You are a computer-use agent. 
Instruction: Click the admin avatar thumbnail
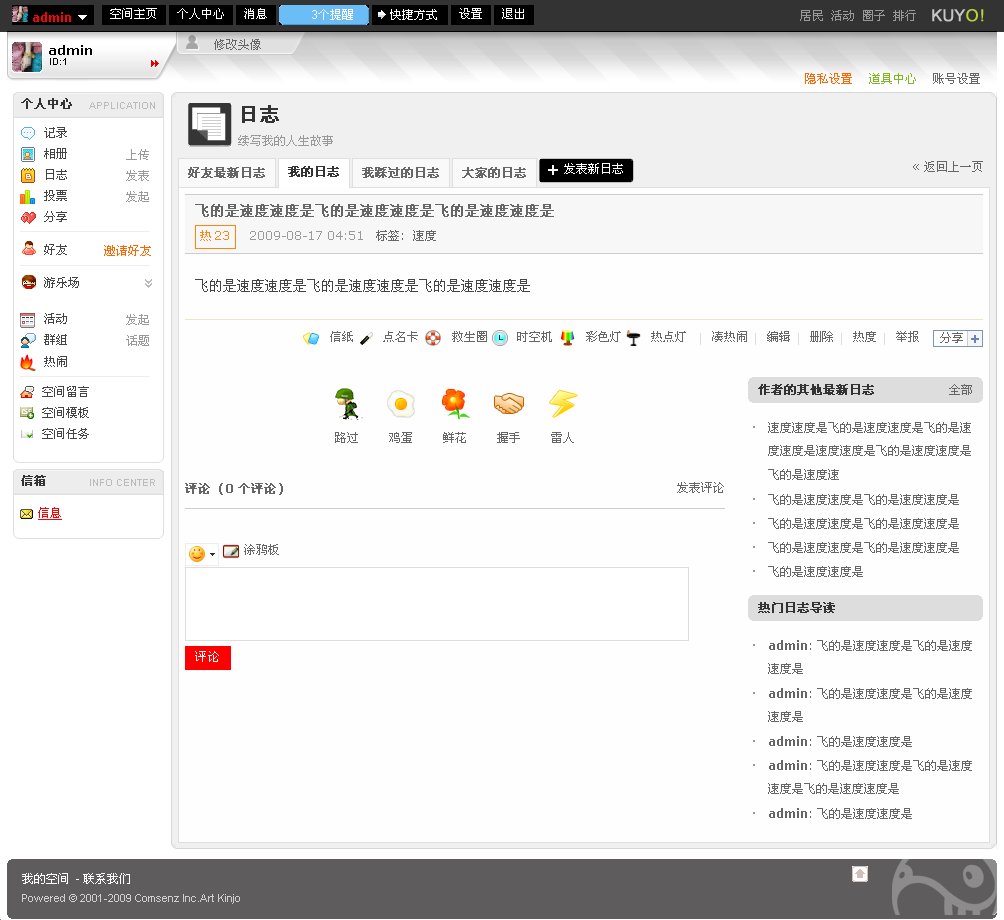[x=27, y=56]
